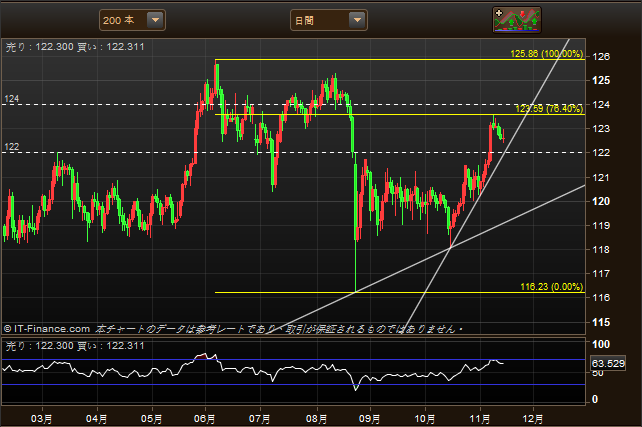This screenshot has height=427, width=642.
Task: Click the IT-Finance.com copyright text
Action: tap(47, 329)
